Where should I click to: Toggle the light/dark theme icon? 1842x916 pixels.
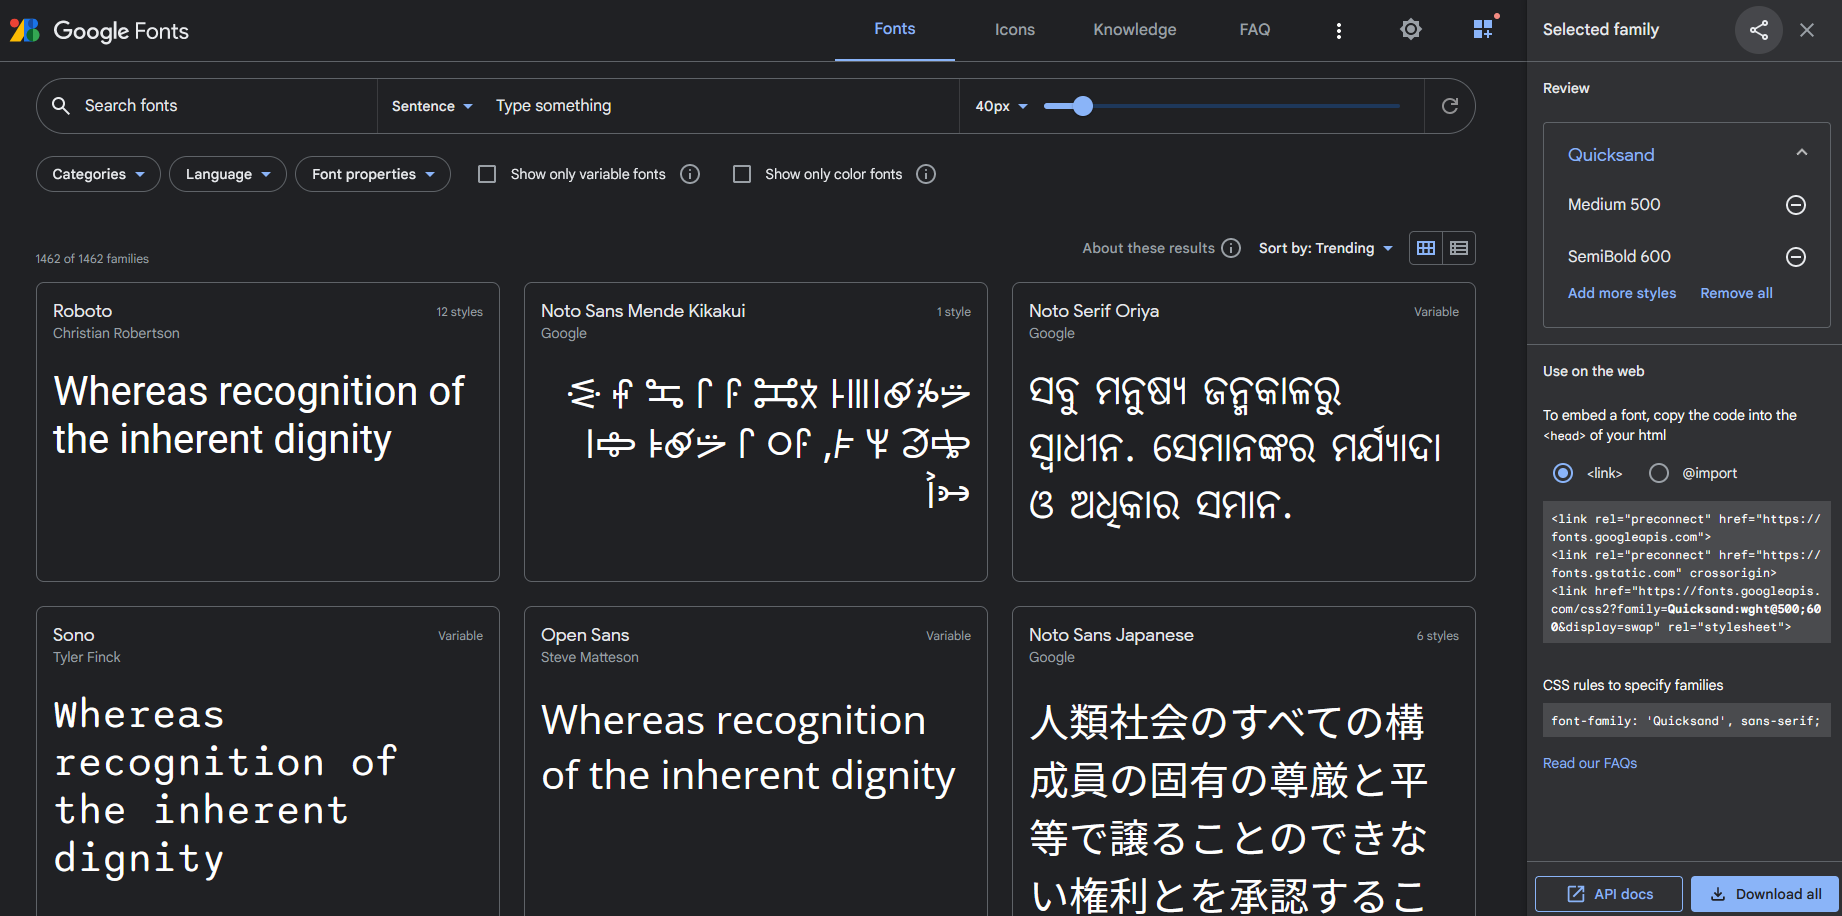(1411, 29)
